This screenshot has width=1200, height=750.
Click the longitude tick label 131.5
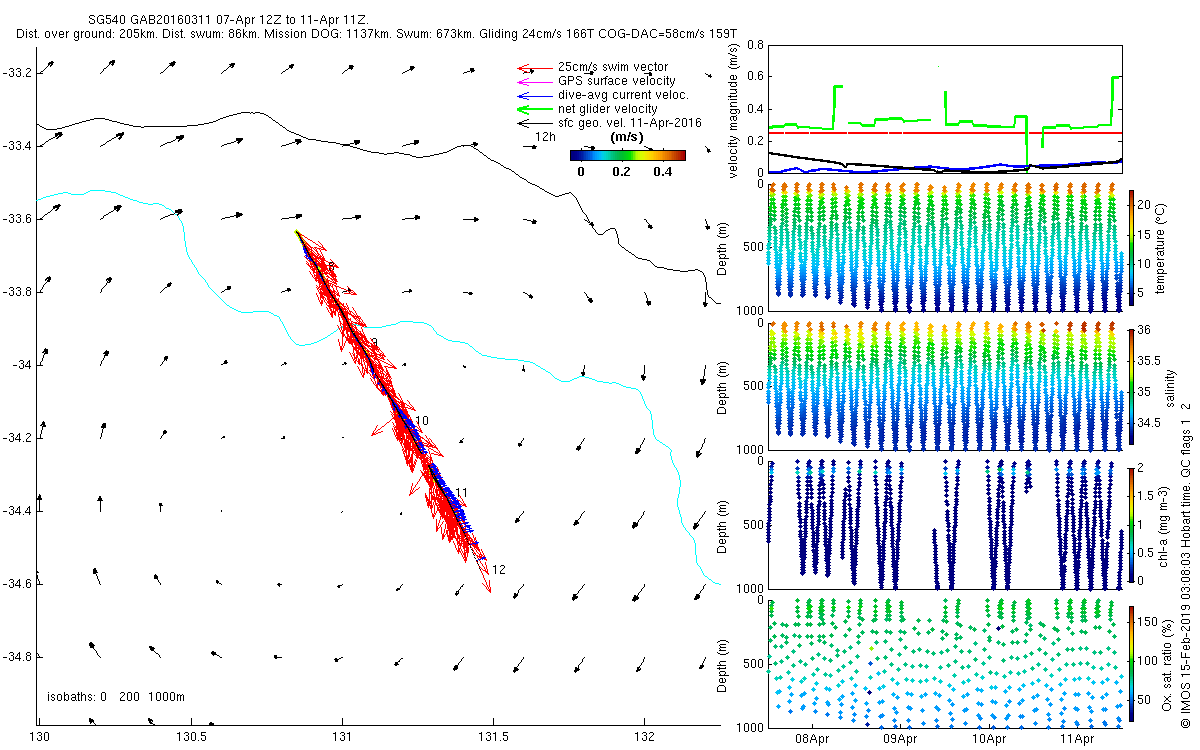coord(493,737)
